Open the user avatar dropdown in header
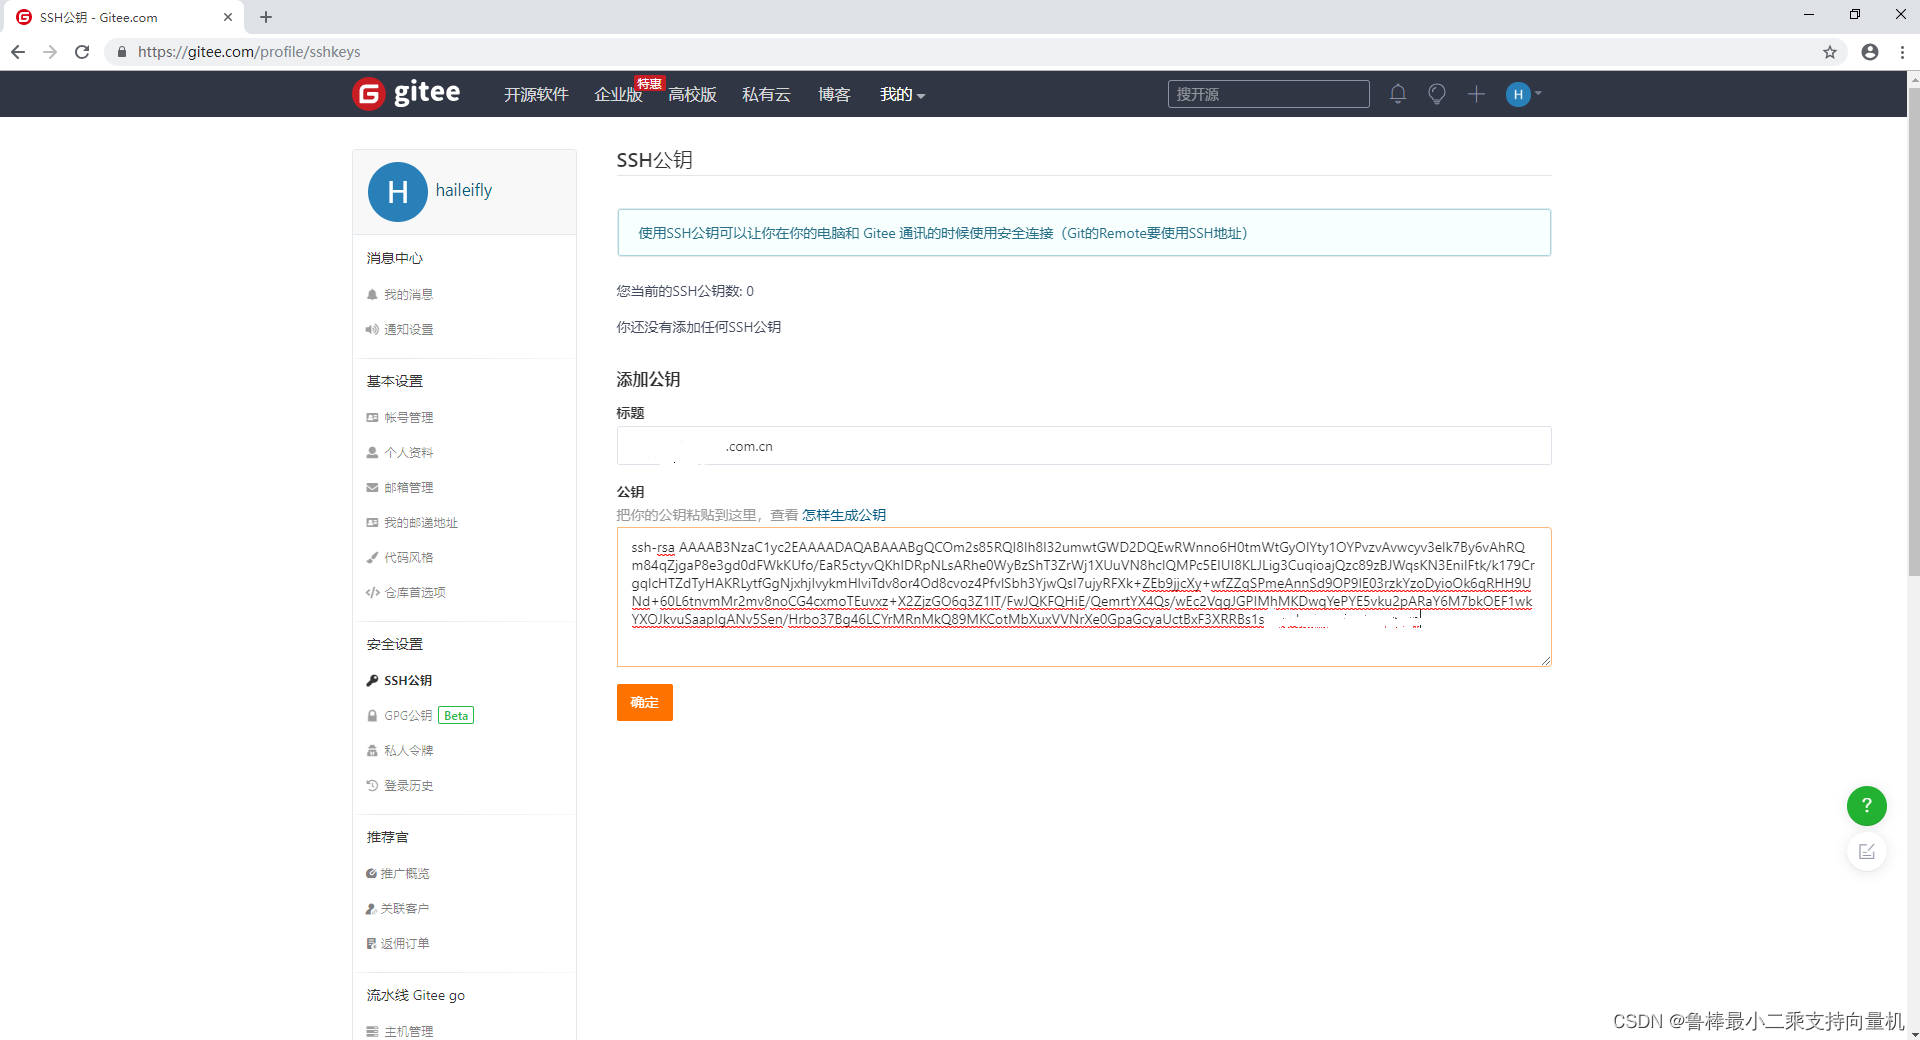 (1524, 94)
